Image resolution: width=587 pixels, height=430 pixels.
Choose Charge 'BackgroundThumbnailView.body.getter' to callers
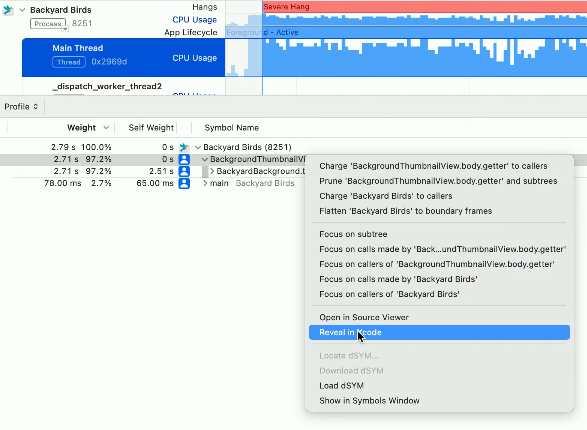pyautogui.click(x=439, y=166)
